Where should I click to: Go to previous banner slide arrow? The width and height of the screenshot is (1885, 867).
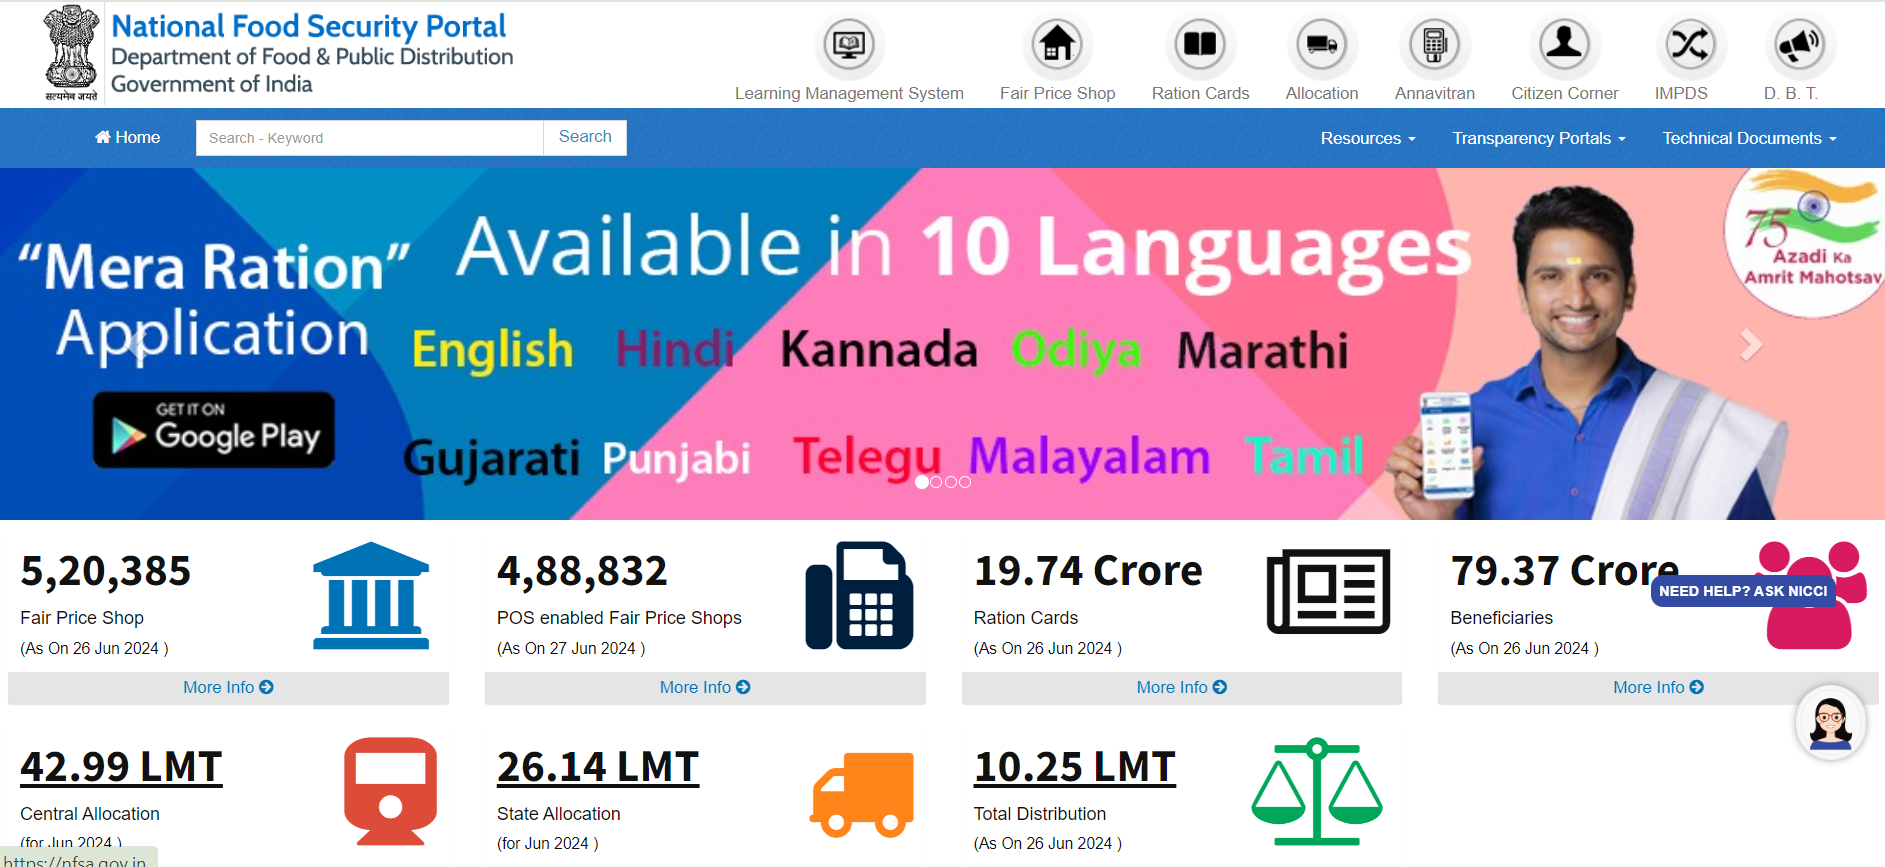point(138,345)
